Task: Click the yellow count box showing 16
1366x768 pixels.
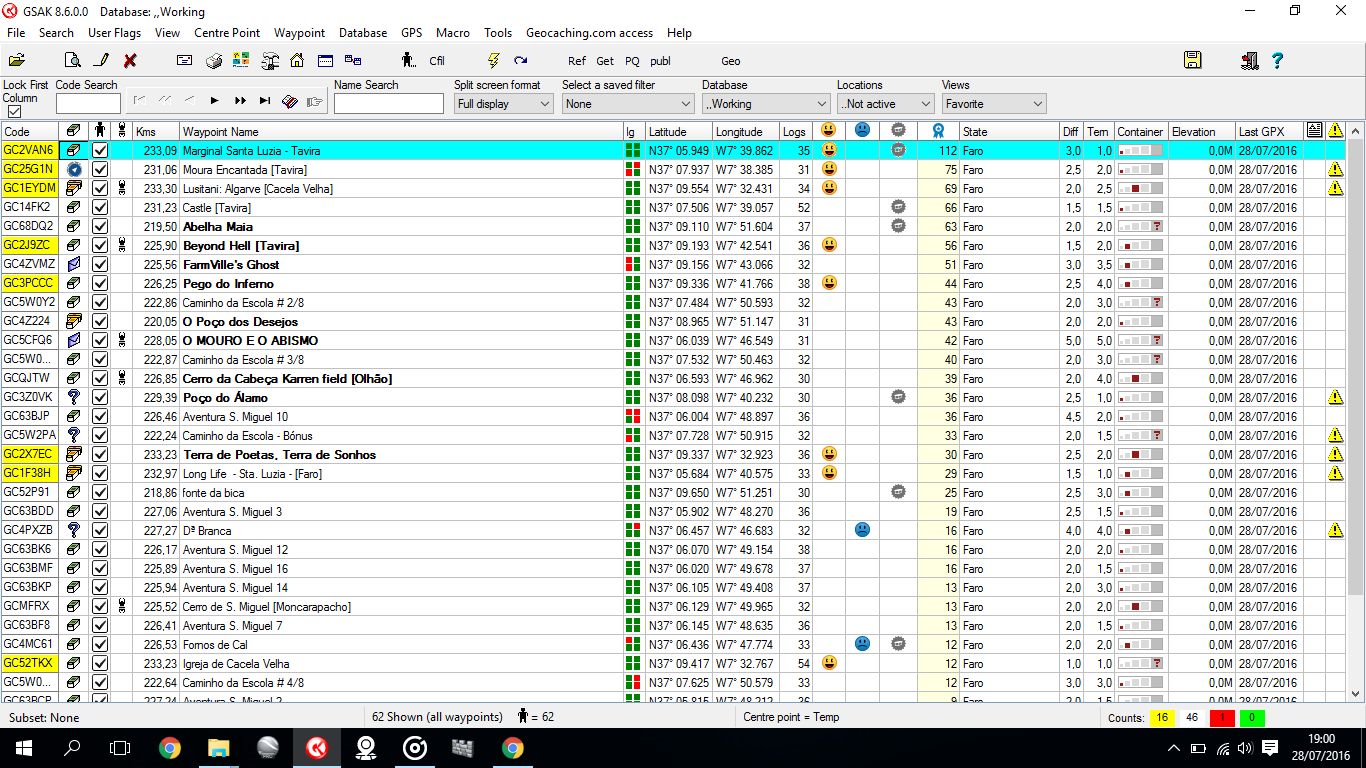Action: [1162, 717]
